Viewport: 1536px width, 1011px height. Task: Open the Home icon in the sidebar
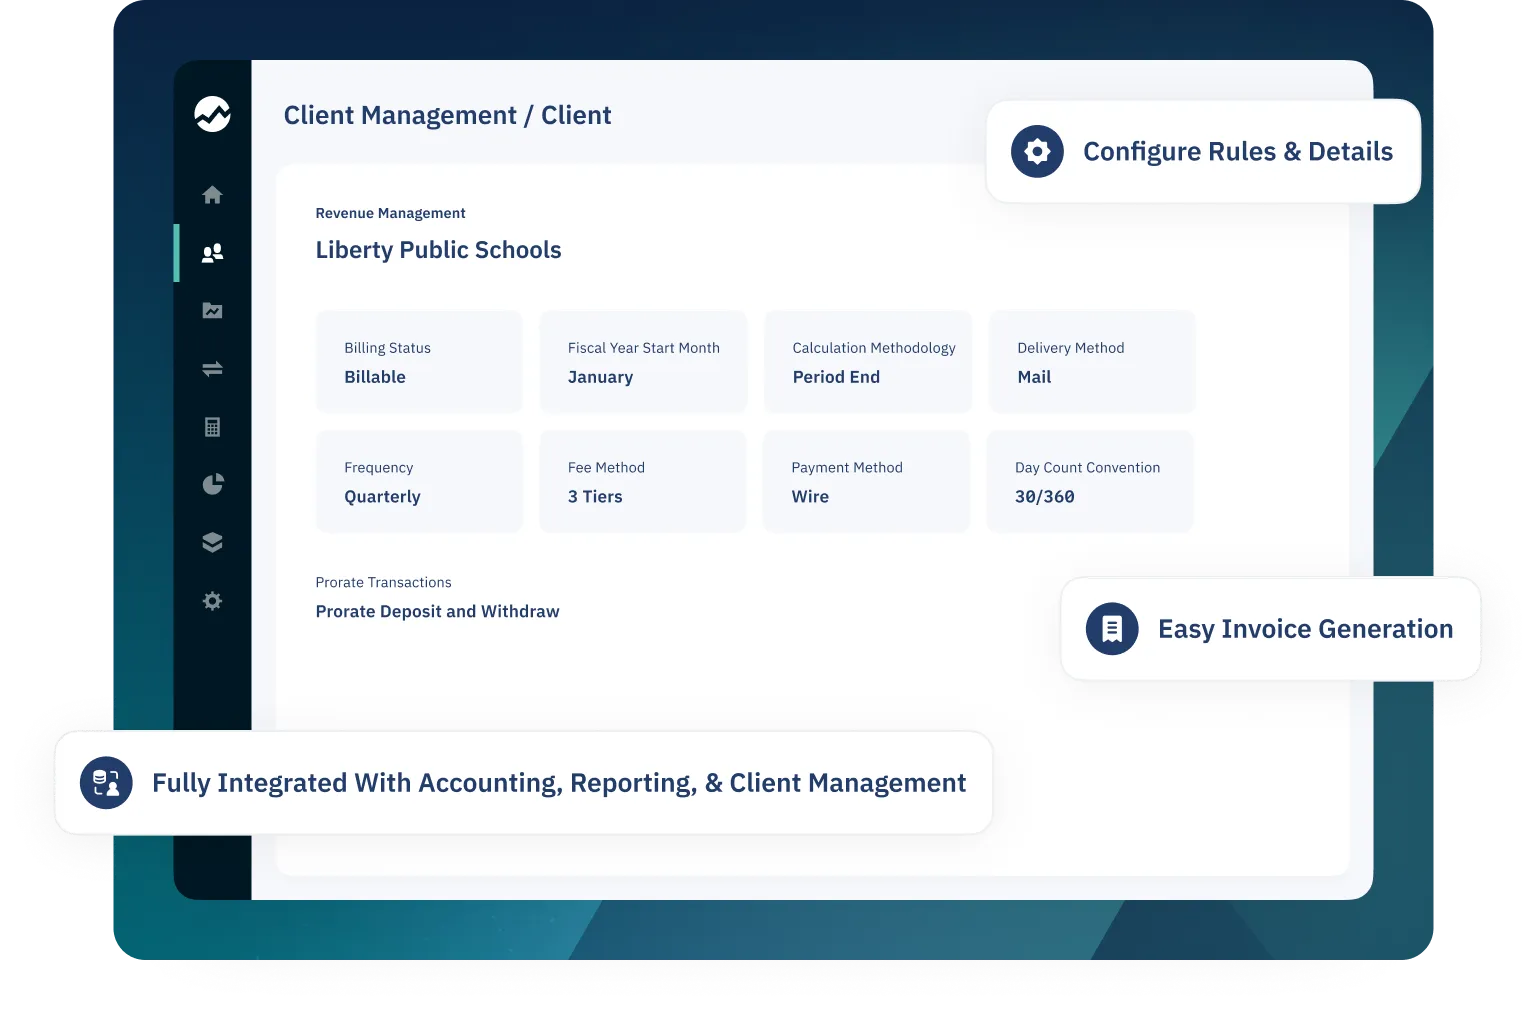click(212, 195)
